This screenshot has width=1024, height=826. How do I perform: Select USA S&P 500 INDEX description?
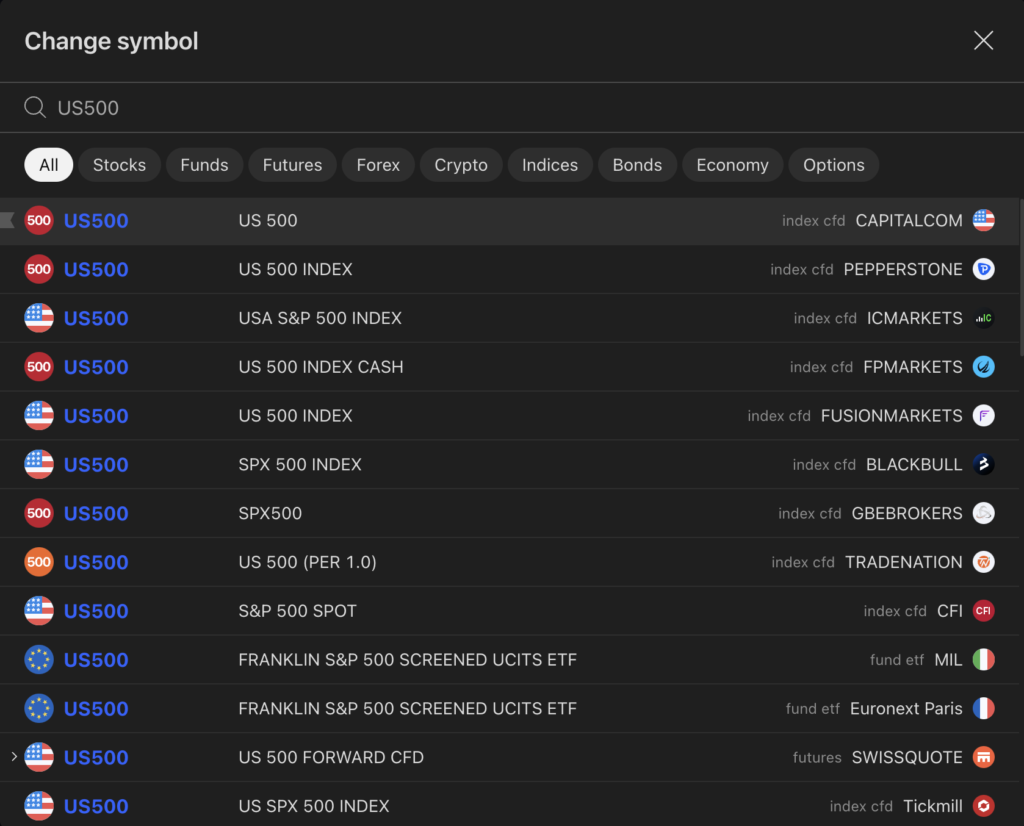pyautogui.click(x=320, y=318)
